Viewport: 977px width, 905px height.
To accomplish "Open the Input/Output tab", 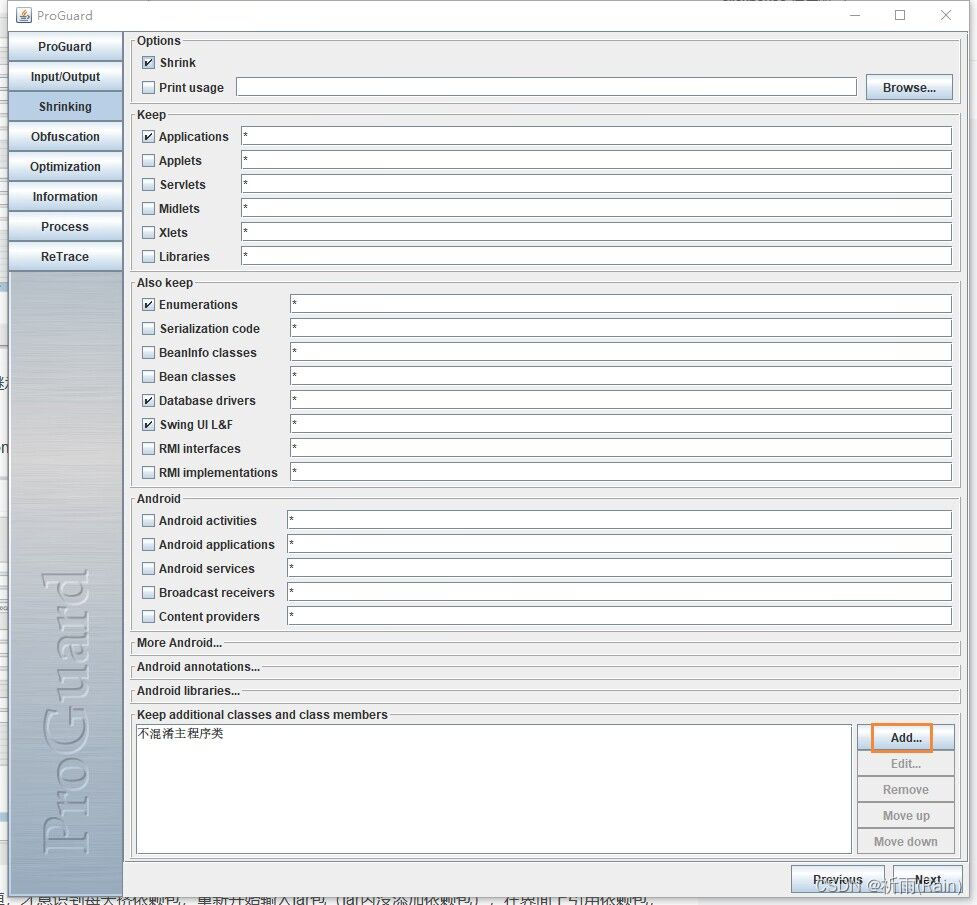I will [x=65, y=77].
